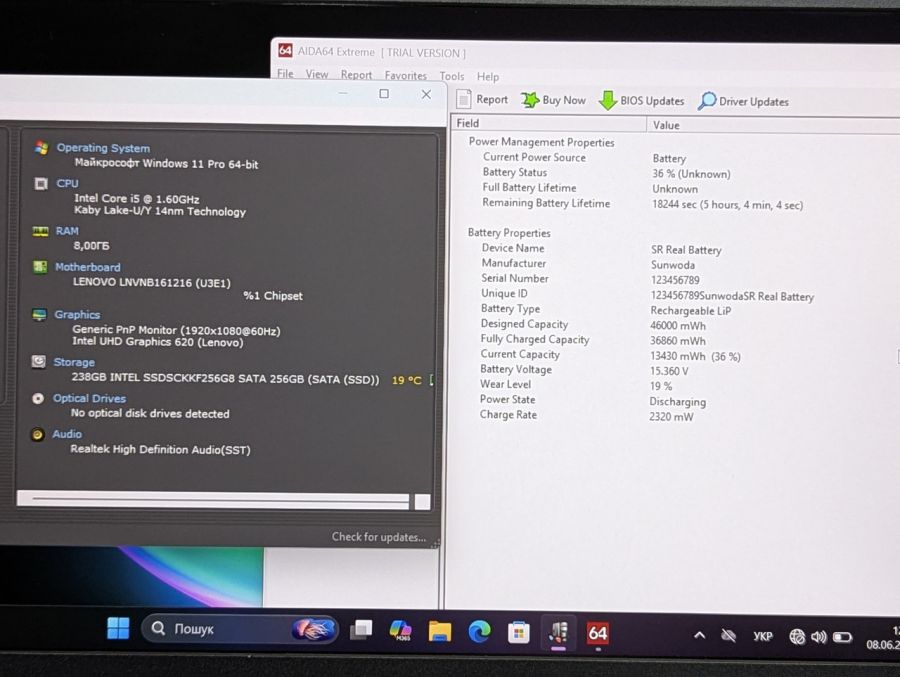Open Microsoft Store from the taskbar
The image size is (900, 677).
pos(518,633)
